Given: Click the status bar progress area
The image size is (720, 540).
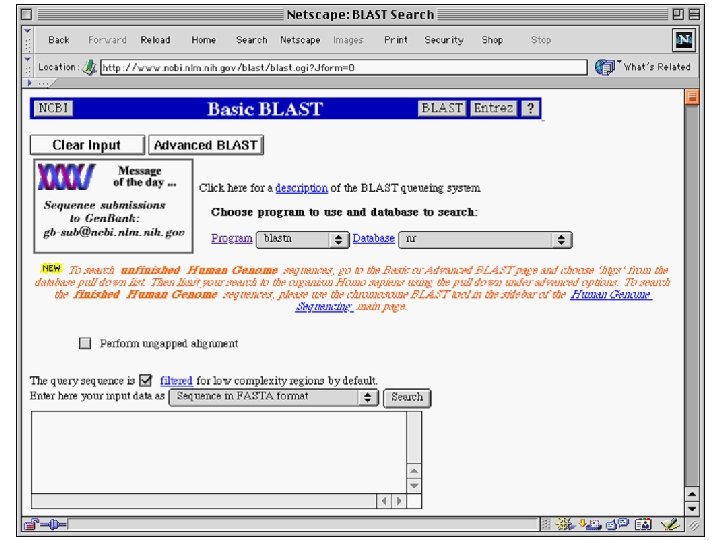Looking at the screenshot, I should [303, 524].
